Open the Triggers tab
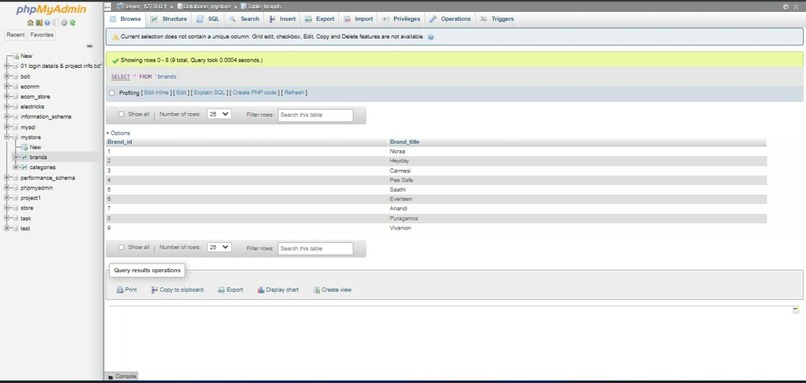 [x=497, y=19]
